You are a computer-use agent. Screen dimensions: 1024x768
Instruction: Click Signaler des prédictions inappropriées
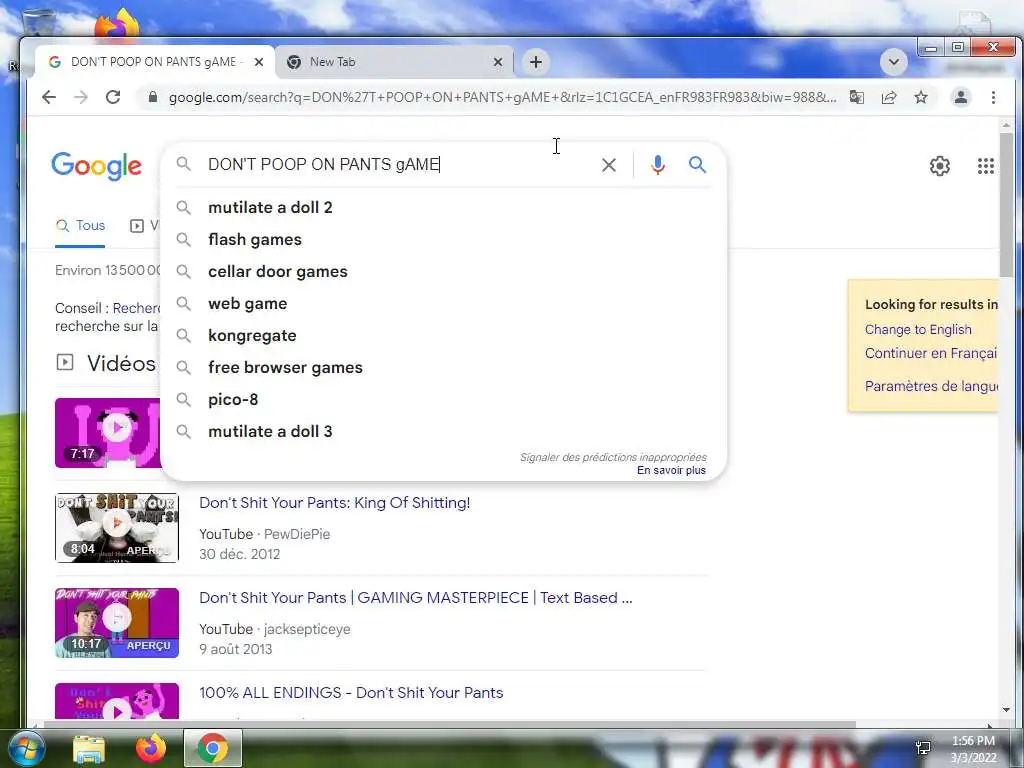pos(613,457)
